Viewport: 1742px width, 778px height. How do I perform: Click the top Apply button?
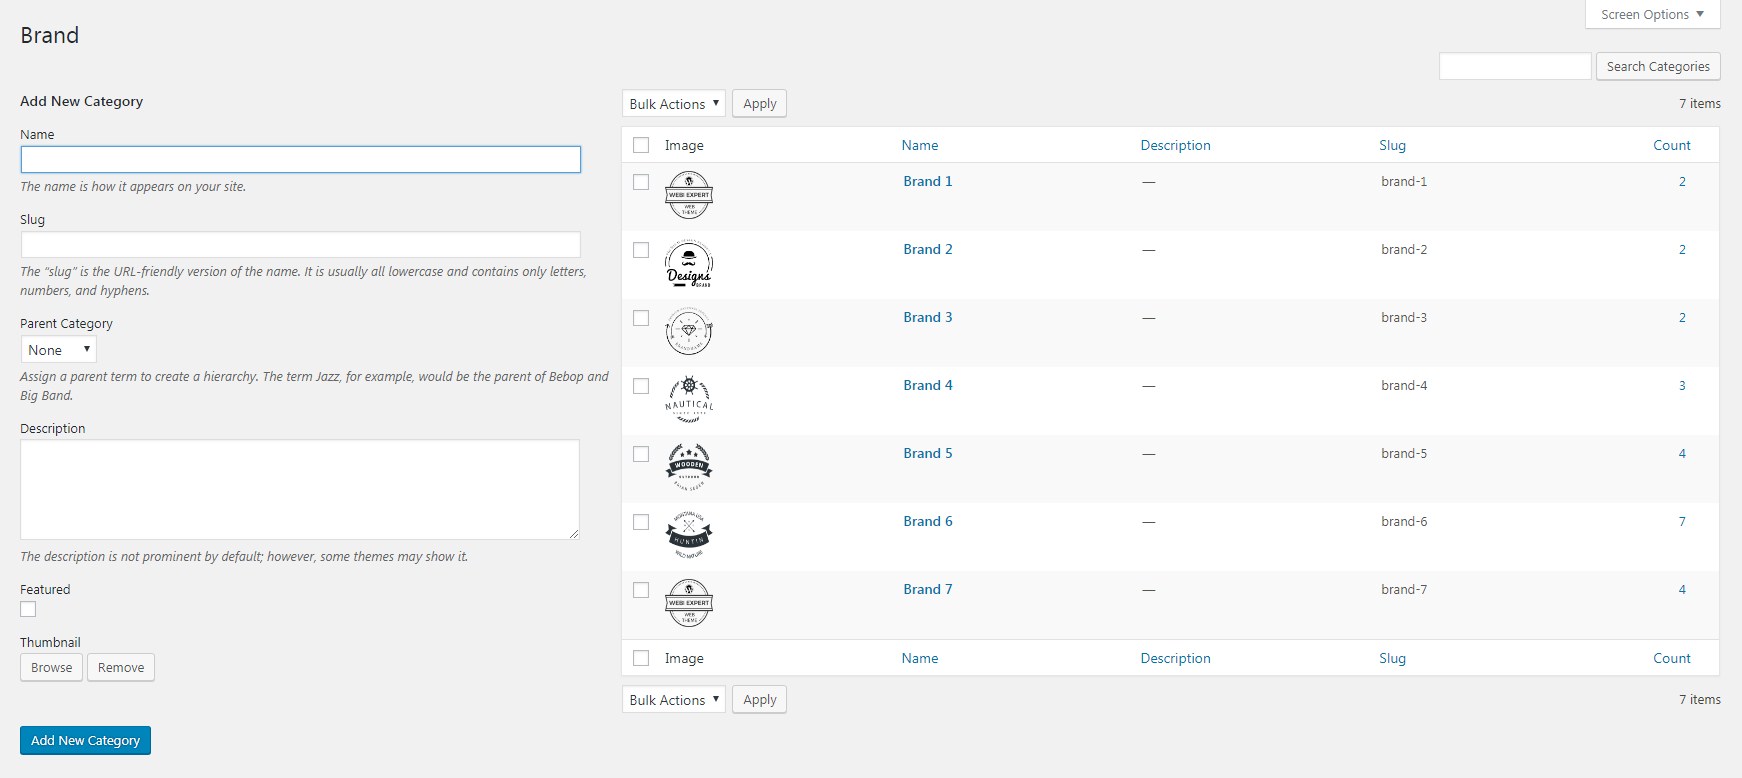point(759,104)
